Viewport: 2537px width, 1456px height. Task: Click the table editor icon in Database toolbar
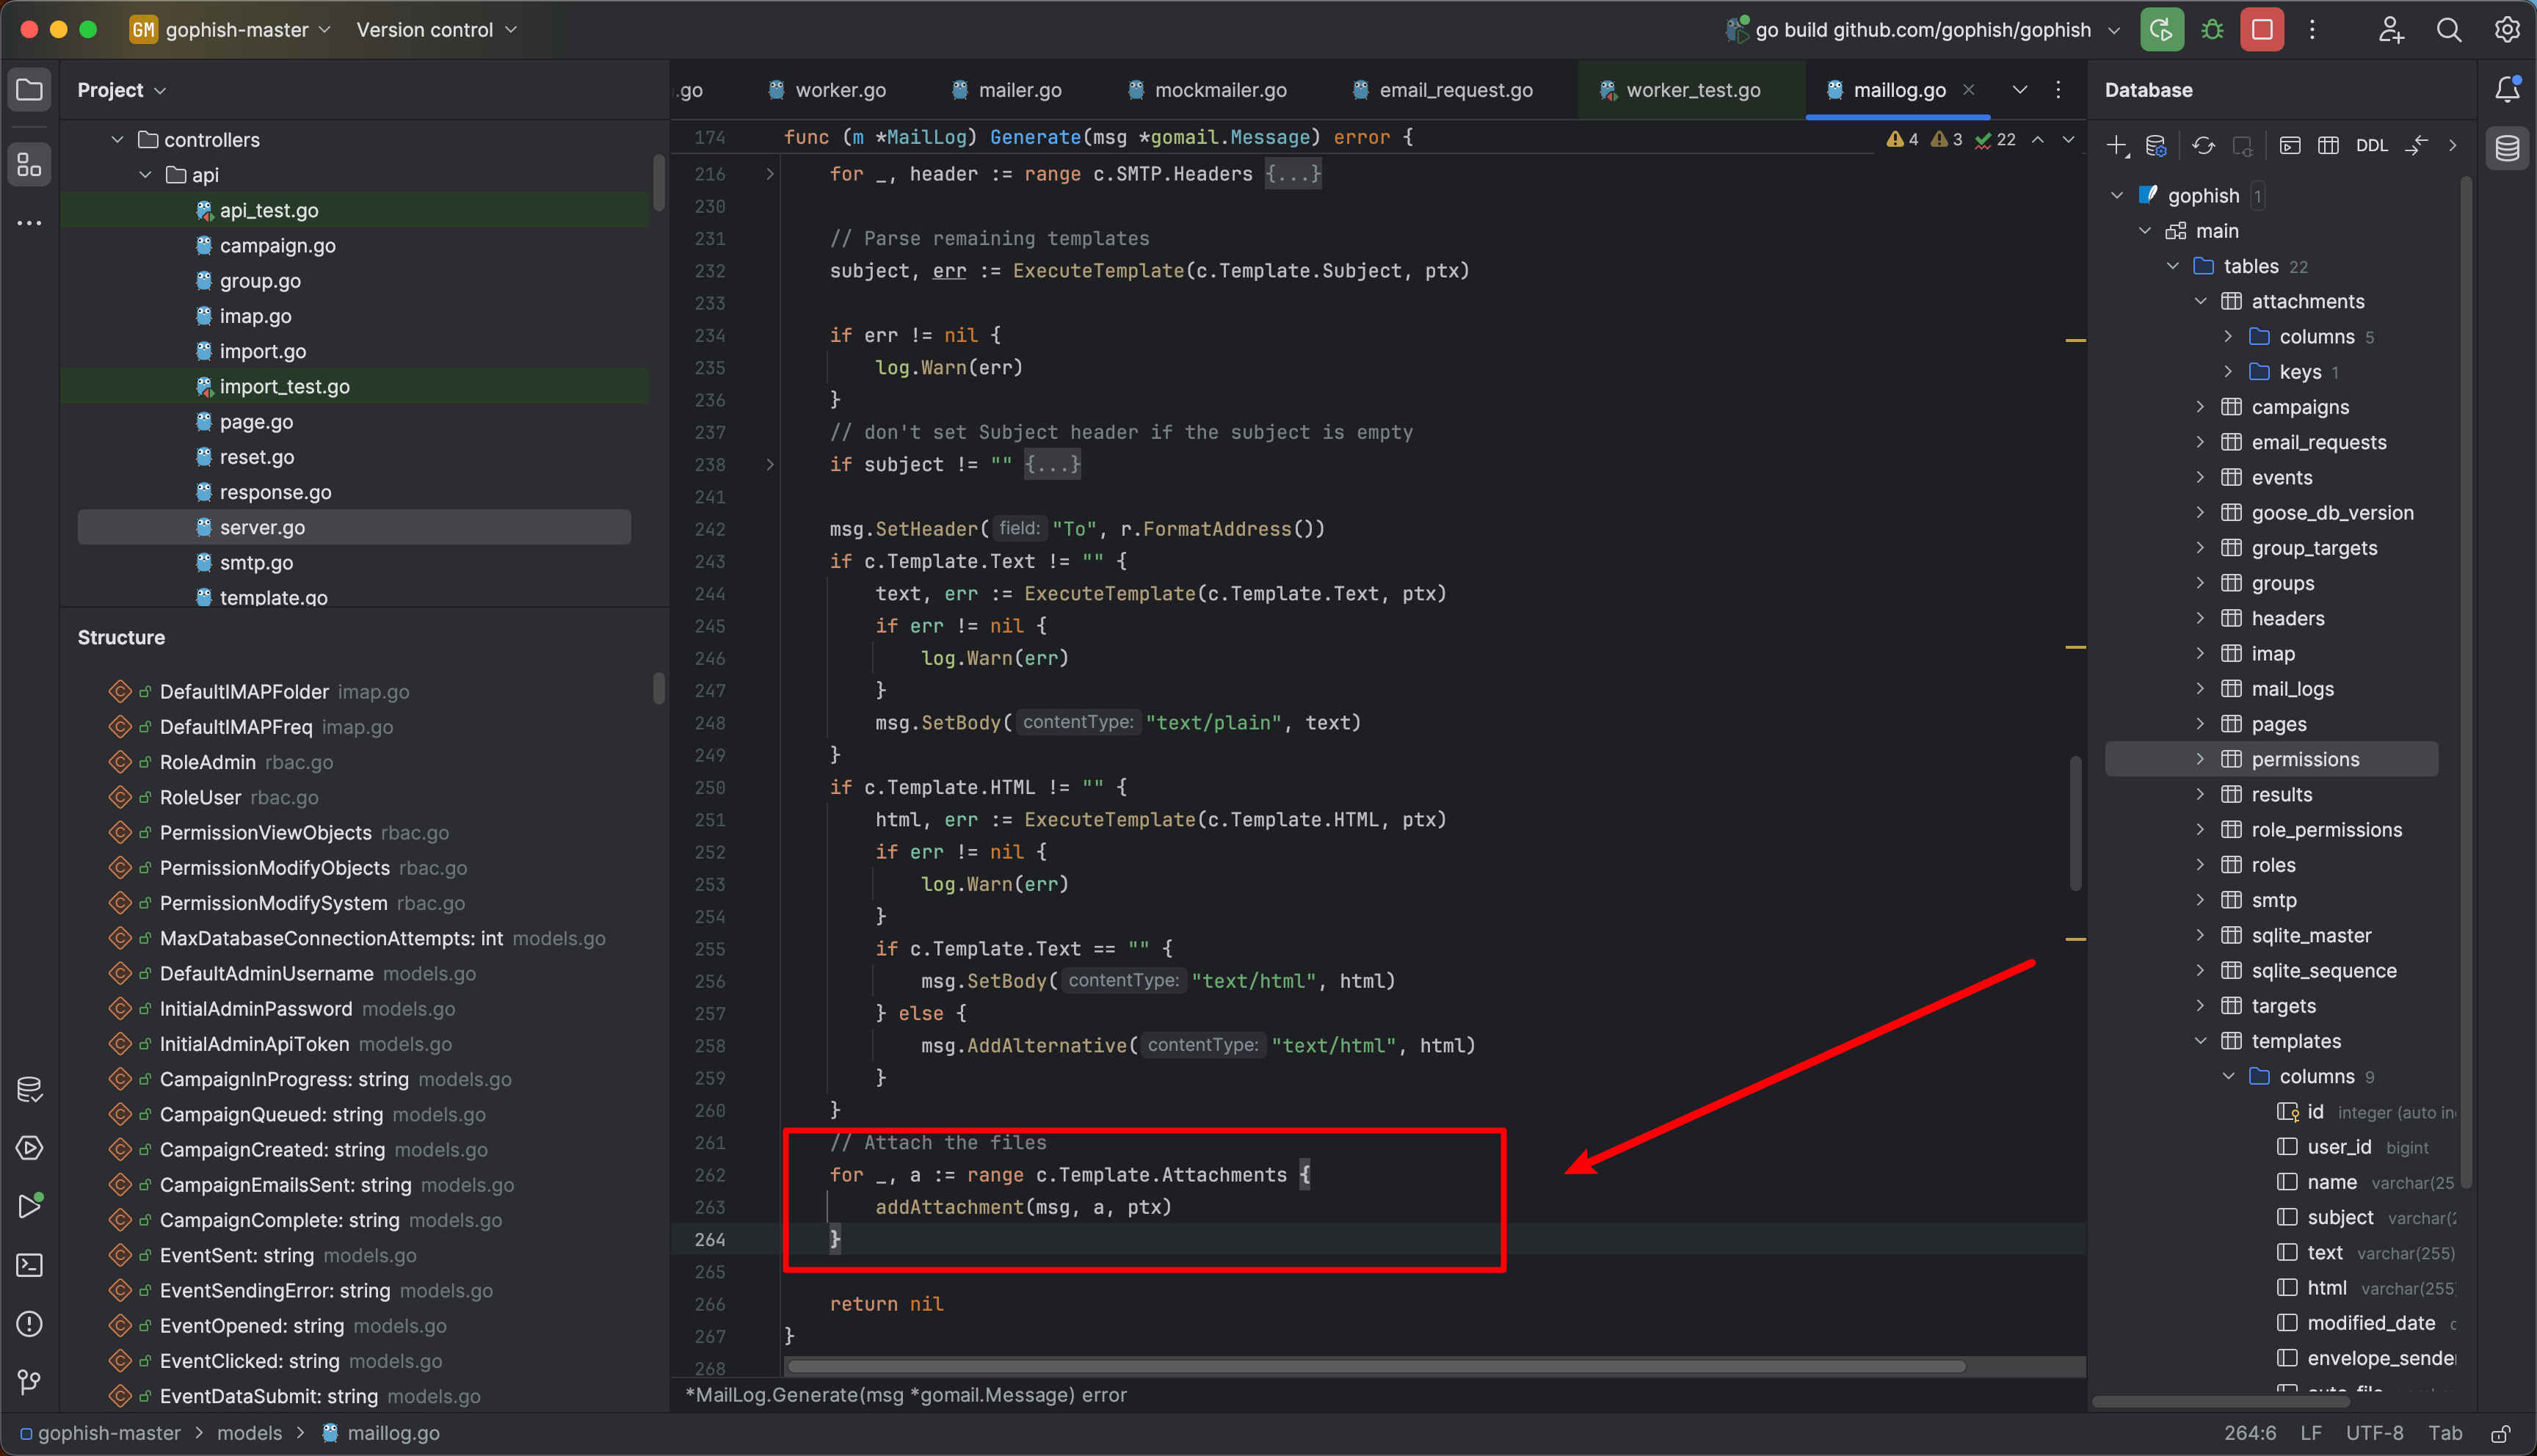[2328, 146]
